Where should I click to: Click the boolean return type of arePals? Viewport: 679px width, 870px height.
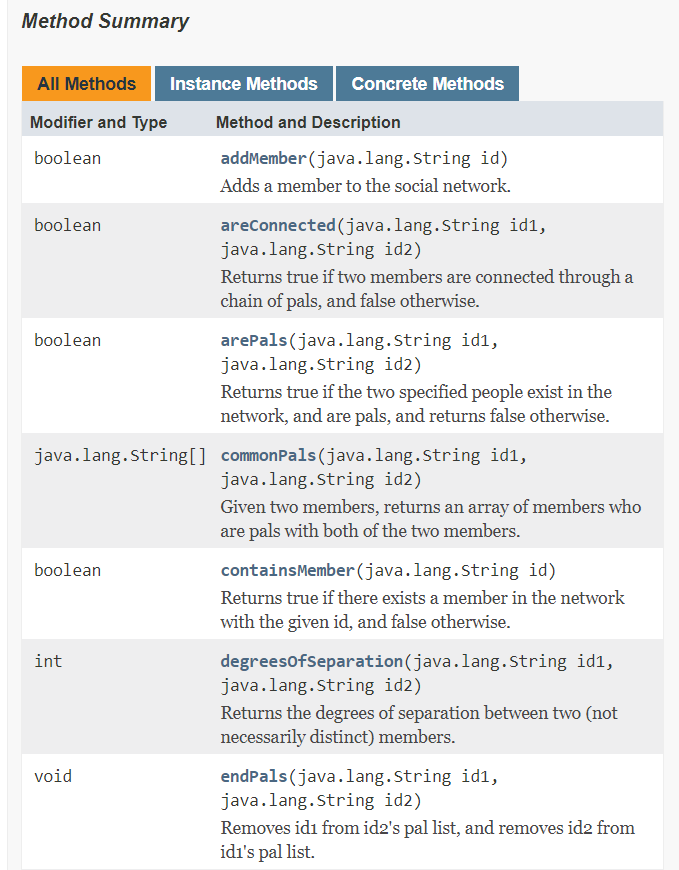(x=67, y=339)
